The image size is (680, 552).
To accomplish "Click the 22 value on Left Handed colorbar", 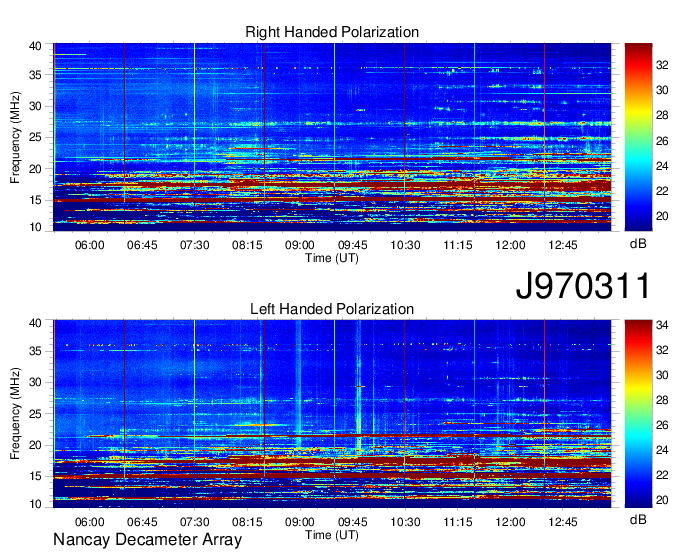I will click(x=662, y=475).
